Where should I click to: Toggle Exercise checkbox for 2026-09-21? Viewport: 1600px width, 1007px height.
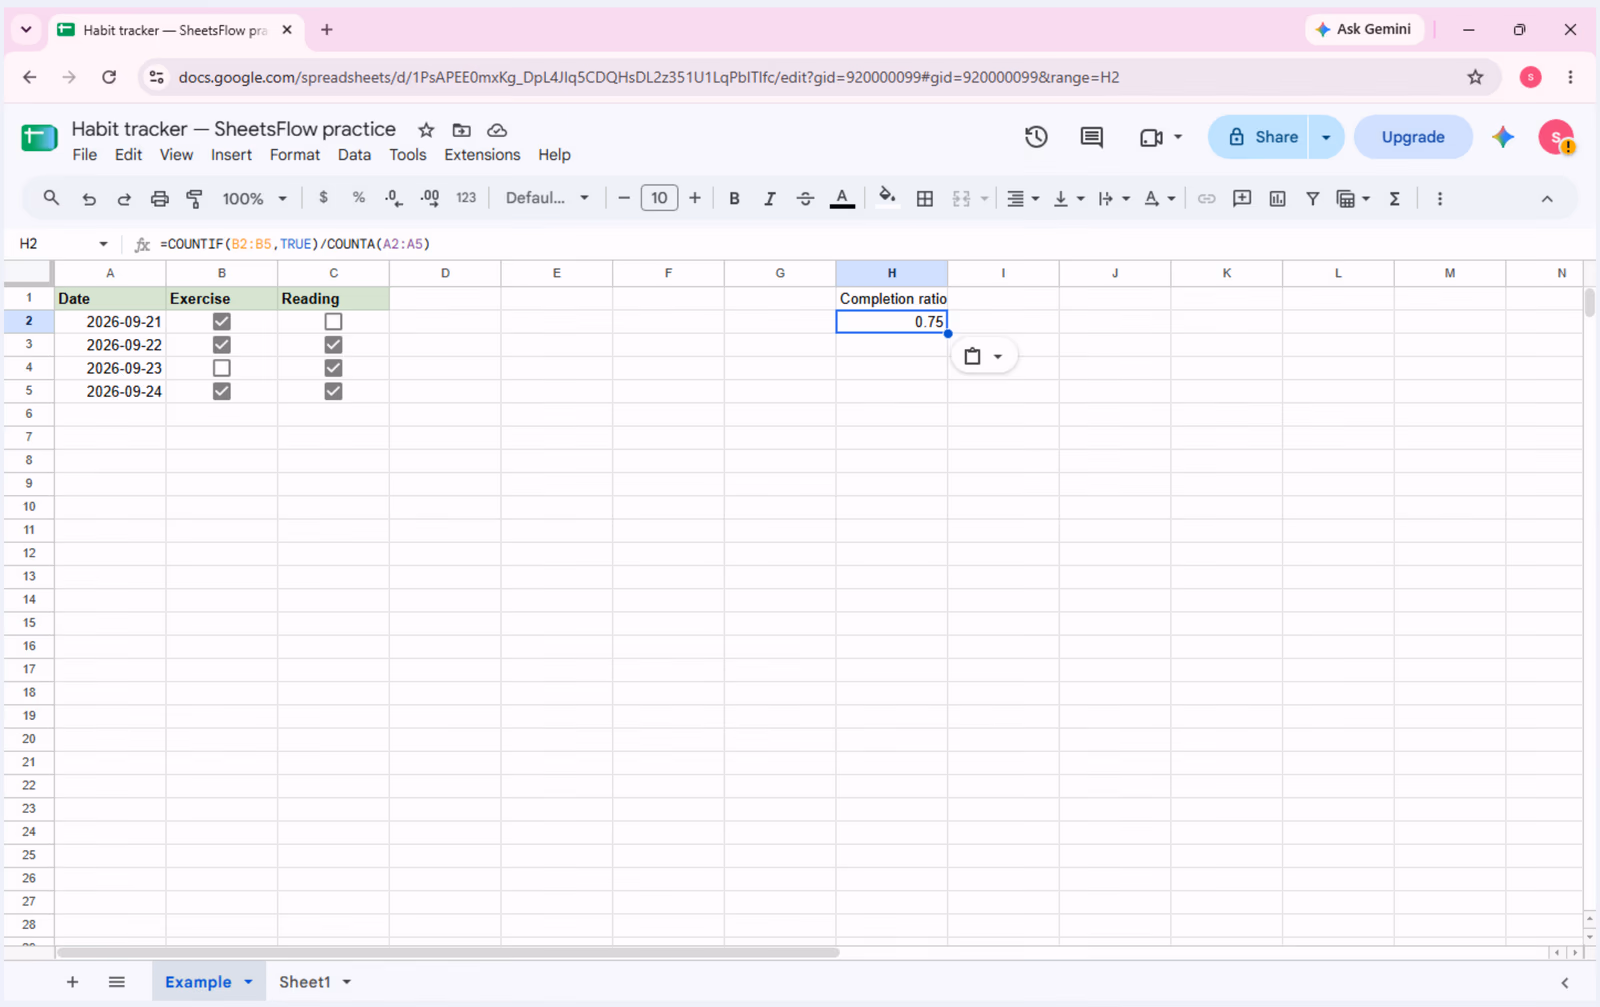click(222, 322)
